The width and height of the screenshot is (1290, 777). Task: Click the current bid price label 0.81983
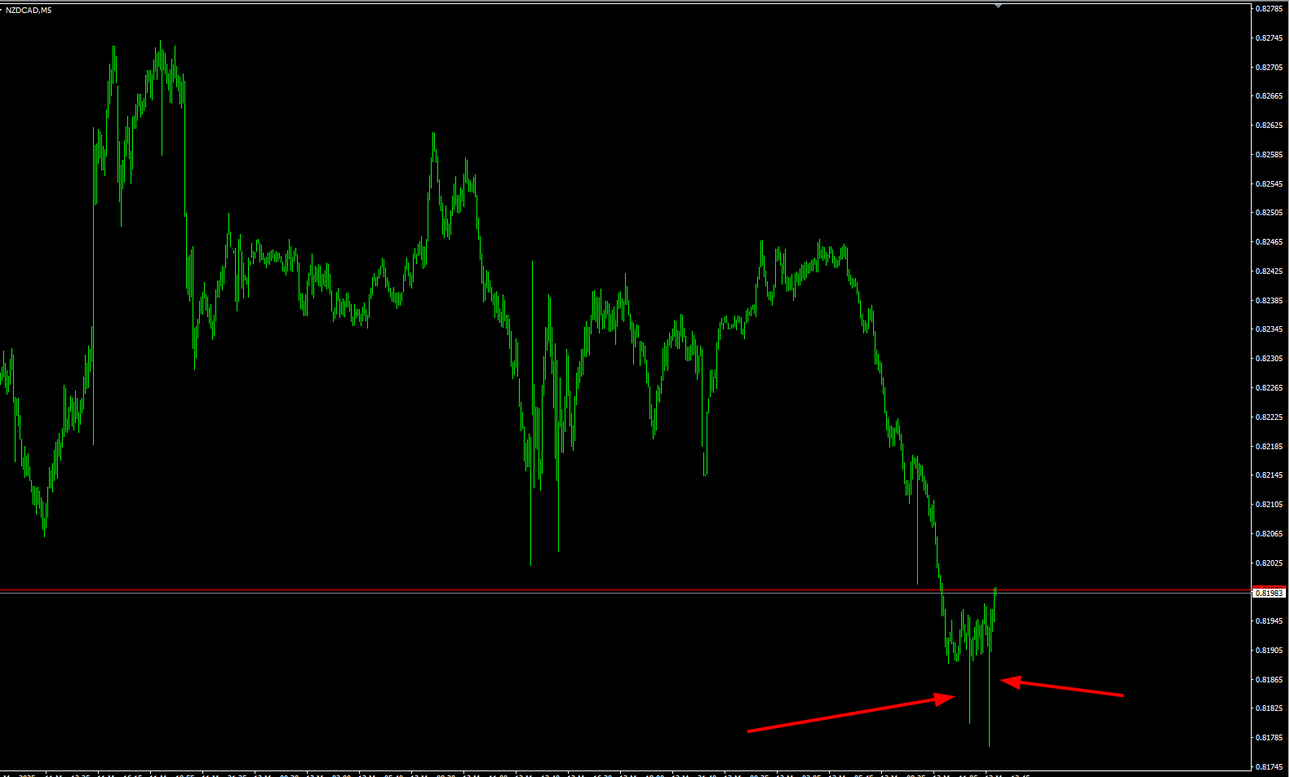(1270, 593)
